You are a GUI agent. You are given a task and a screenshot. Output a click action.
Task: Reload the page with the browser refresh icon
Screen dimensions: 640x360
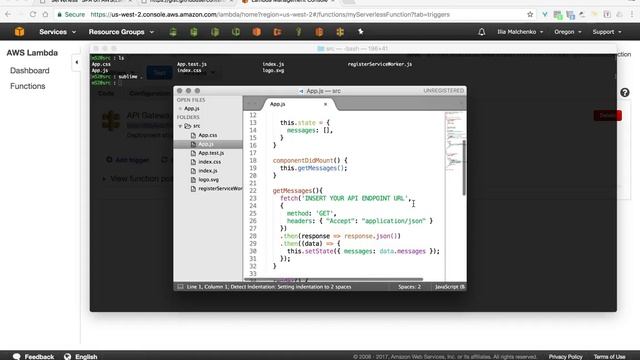coord(33,14)
